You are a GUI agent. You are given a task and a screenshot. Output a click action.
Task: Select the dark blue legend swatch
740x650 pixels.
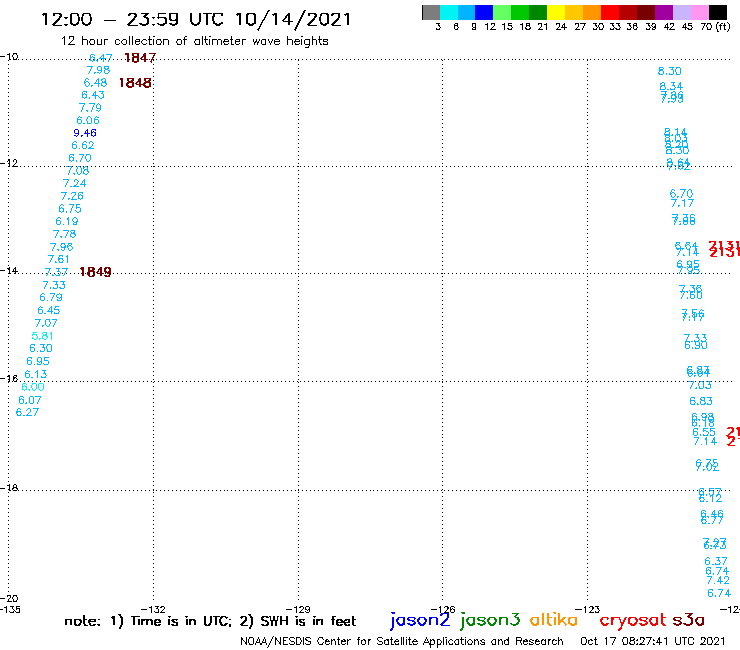(484, 12)
